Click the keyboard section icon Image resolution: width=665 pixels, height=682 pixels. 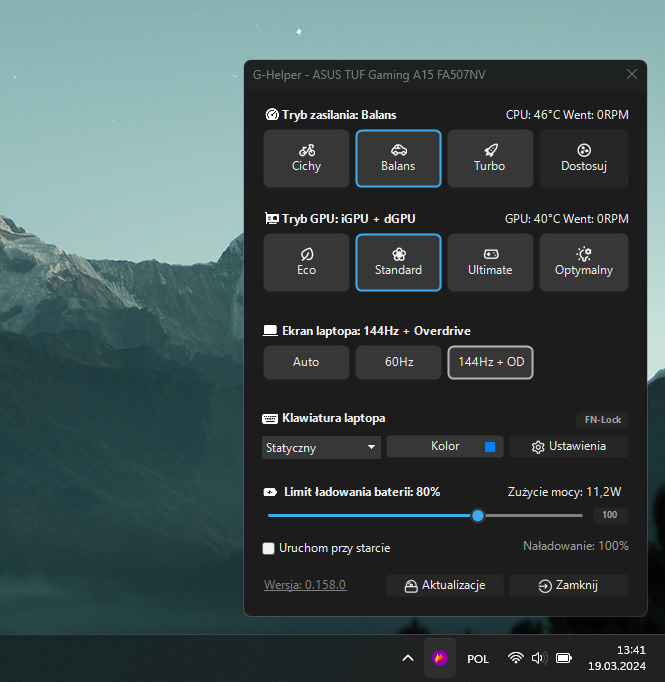click(270, 419)
